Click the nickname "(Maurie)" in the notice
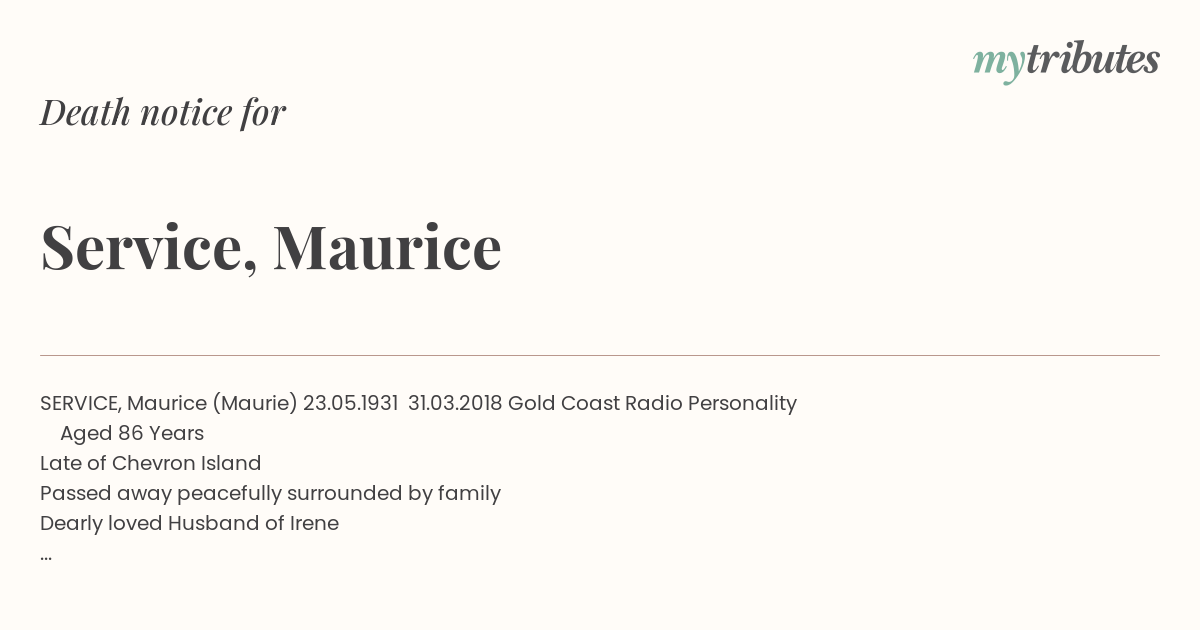Screen dimensions: 1200x630 tap(255, 403)
